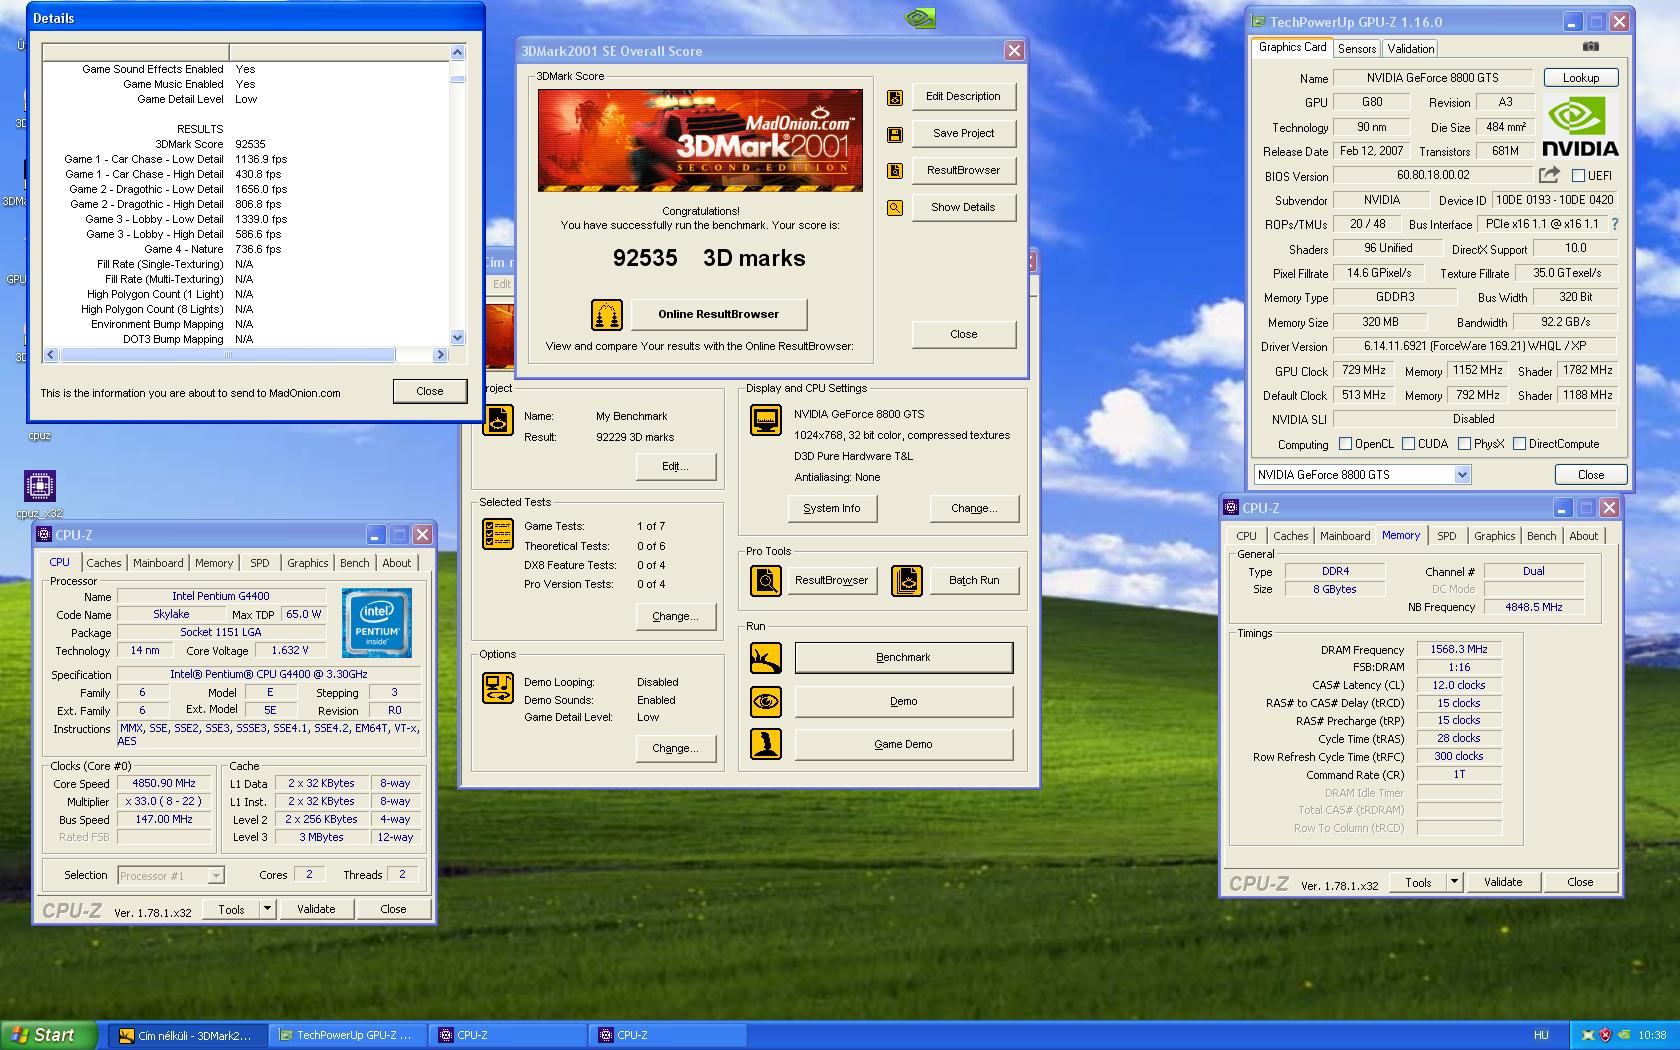Click the NVIDIA eye icon on the desktop
Viewport: 1680px width, 1050px height.
tap(920, 17)
